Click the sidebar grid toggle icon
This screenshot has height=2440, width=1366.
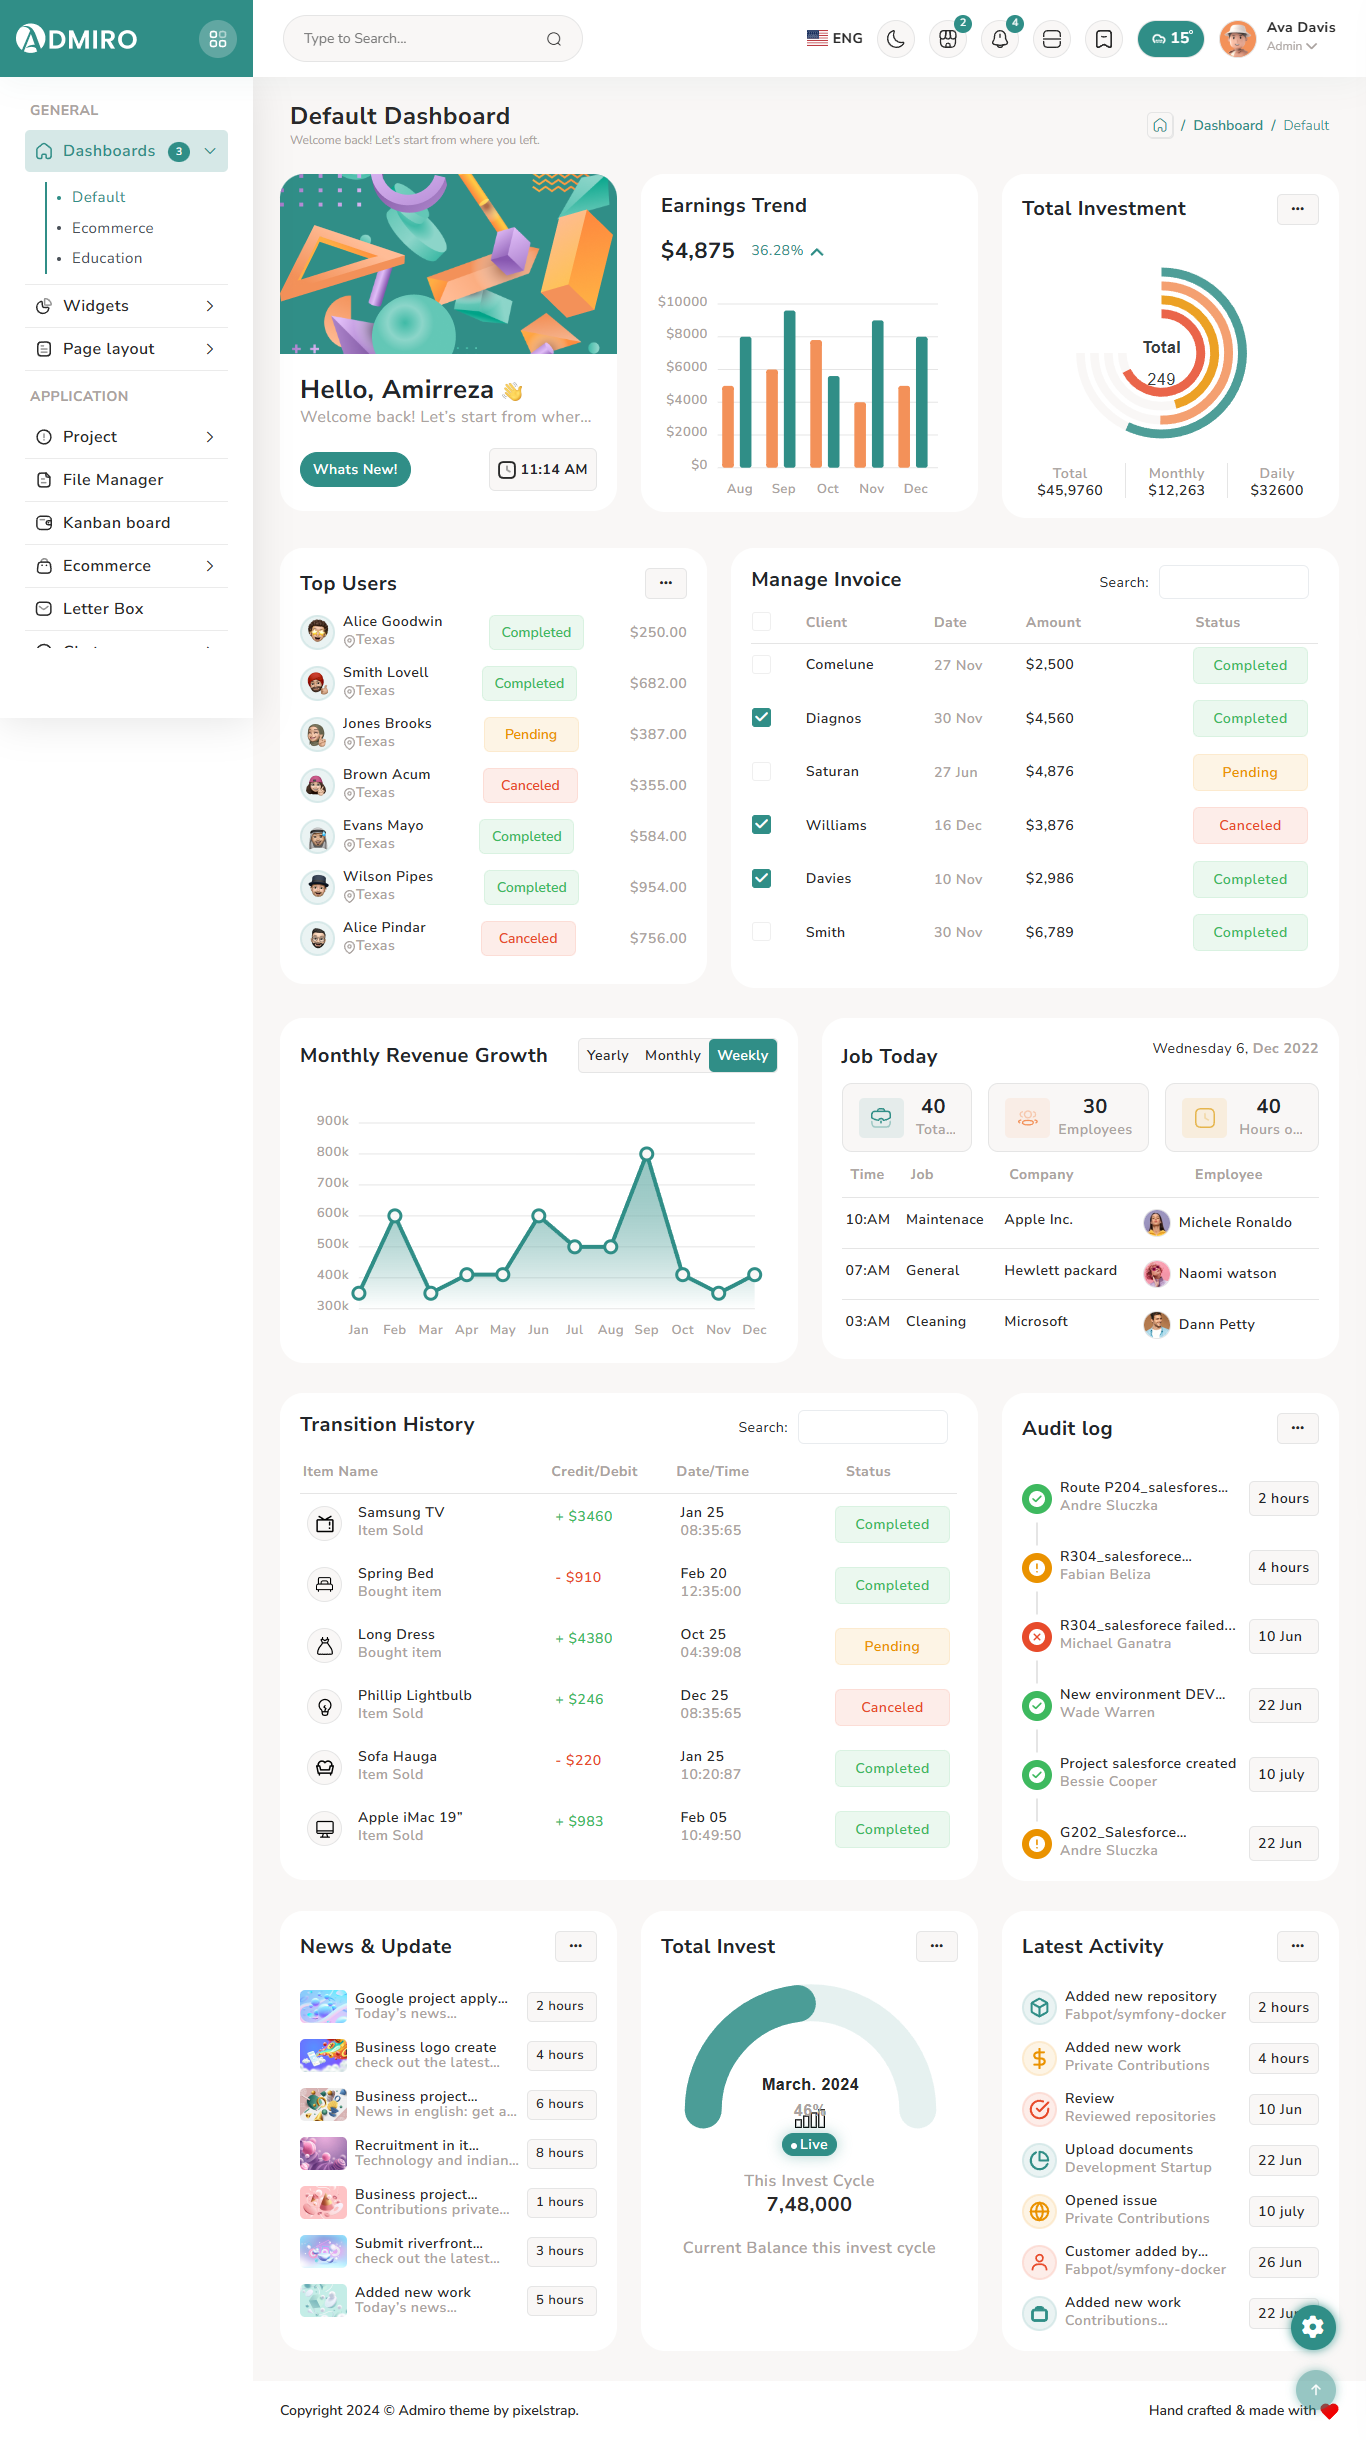point(217,39)
